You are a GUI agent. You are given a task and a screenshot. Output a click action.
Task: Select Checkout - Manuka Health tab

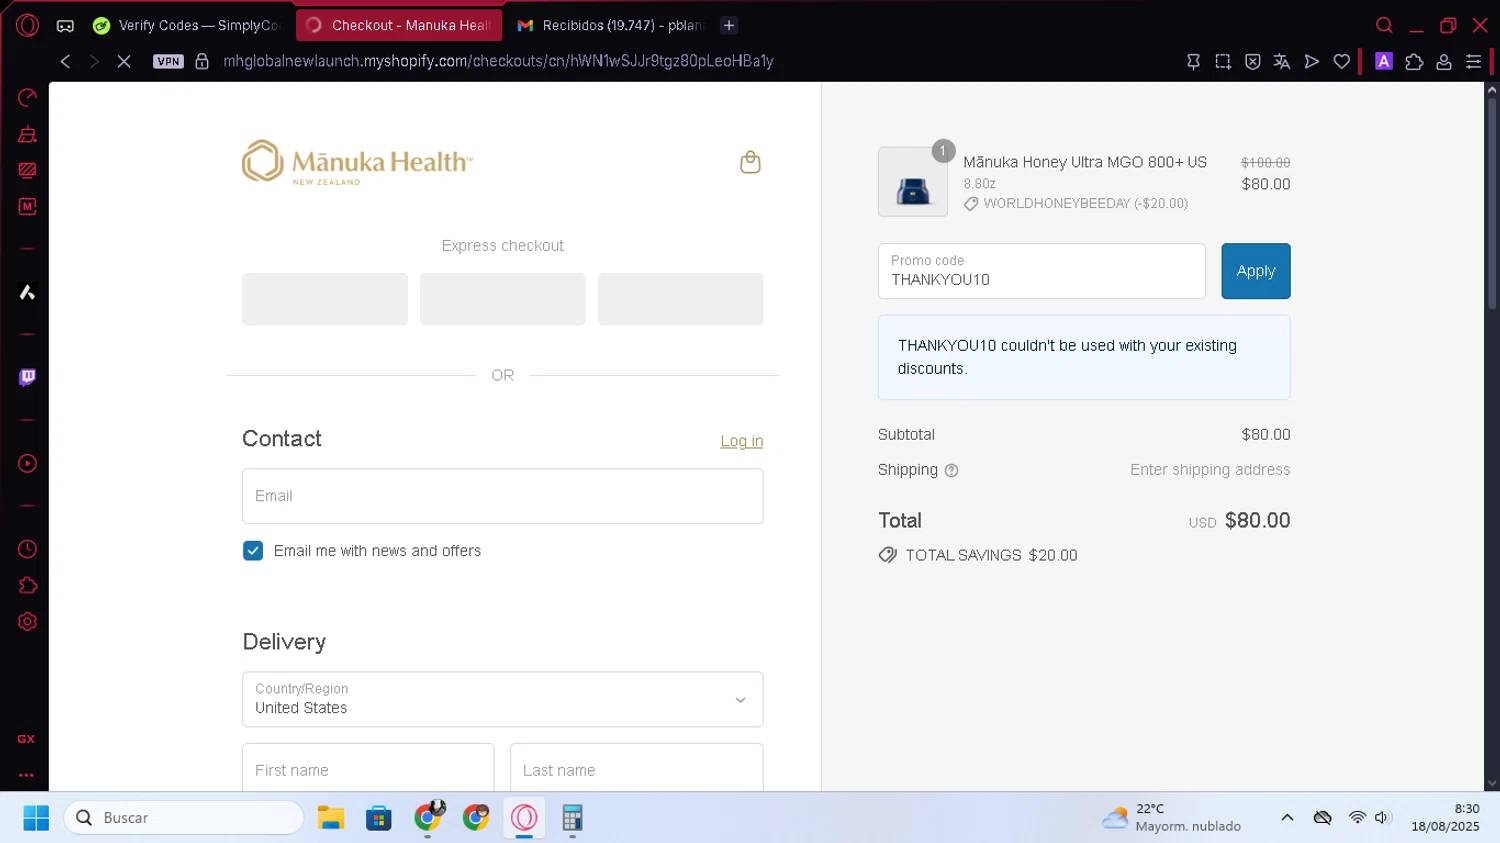click(399, 25)
